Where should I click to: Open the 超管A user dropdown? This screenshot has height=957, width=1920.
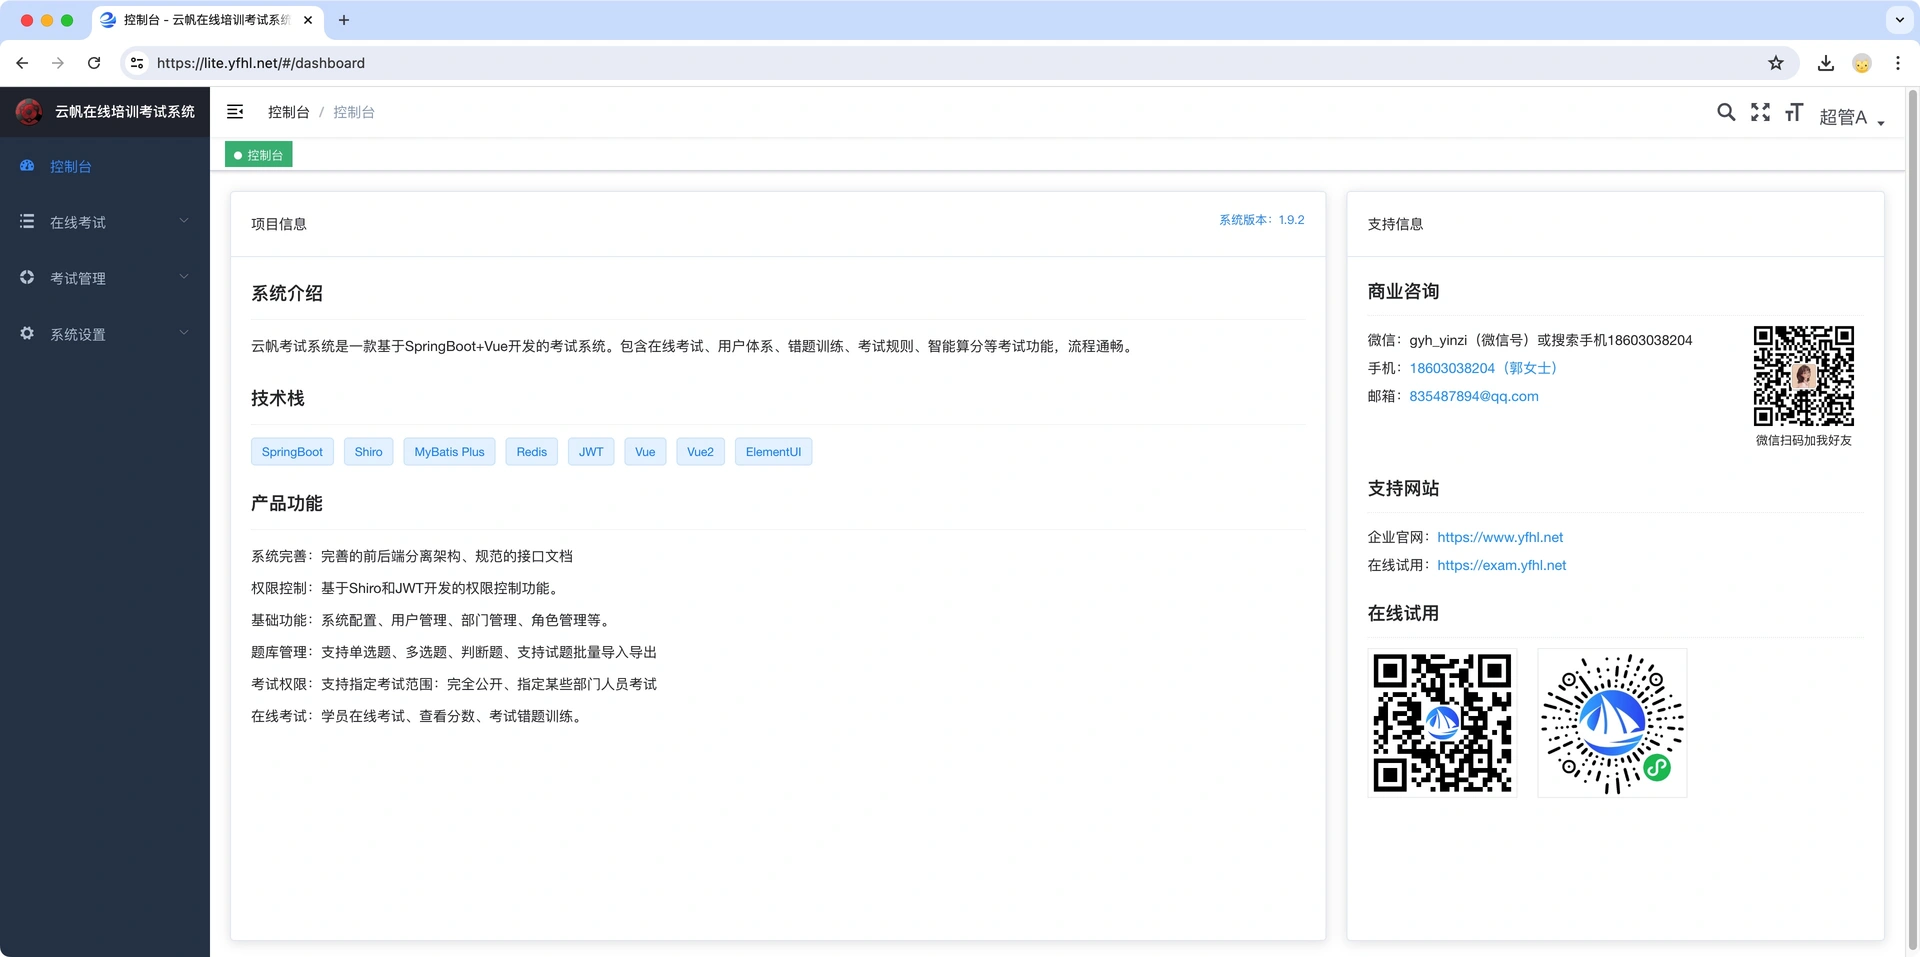pos(1851,117)
